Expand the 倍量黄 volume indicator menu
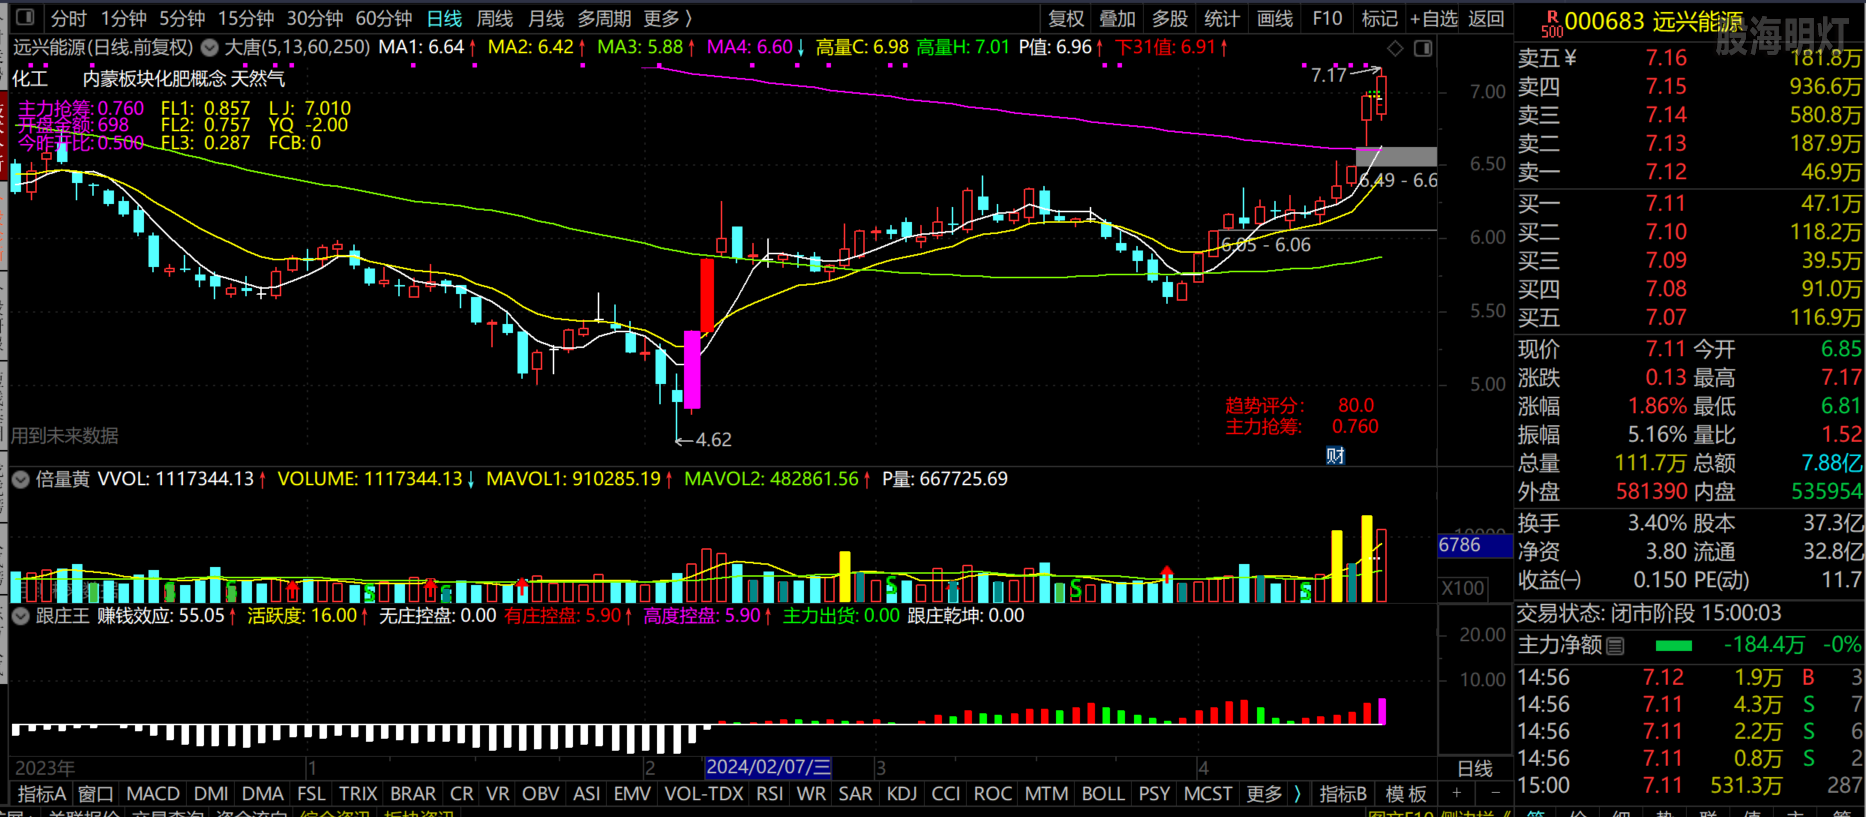Screen dimensions: 1866x817 (21, 479)
